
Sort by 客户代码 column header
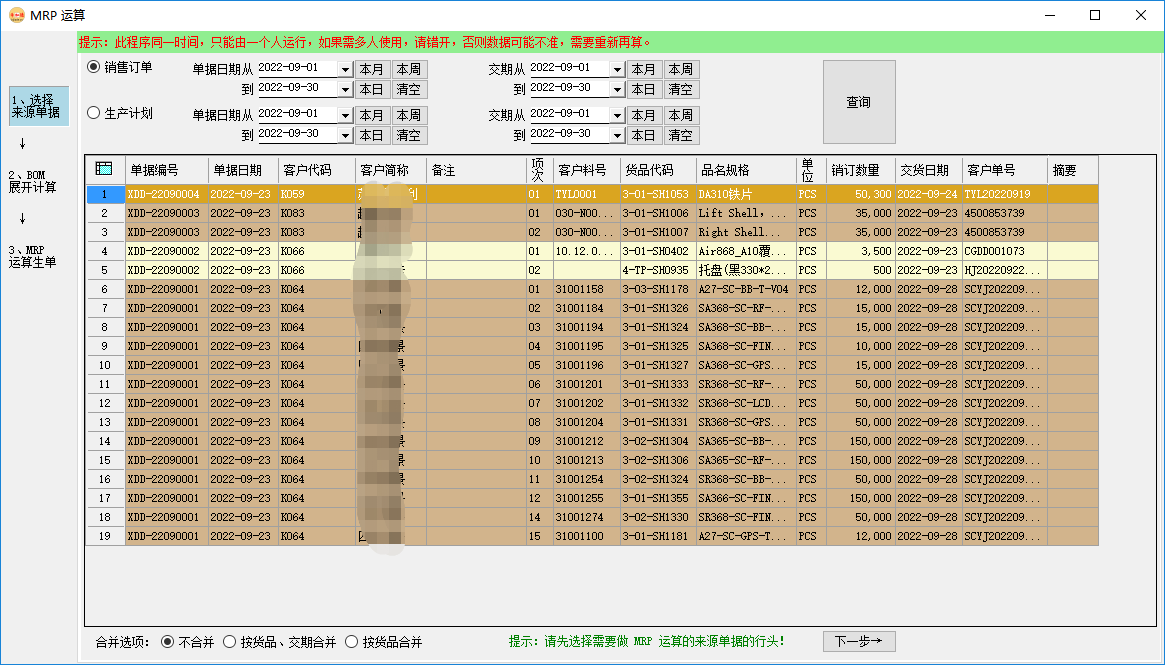point(317,170)
